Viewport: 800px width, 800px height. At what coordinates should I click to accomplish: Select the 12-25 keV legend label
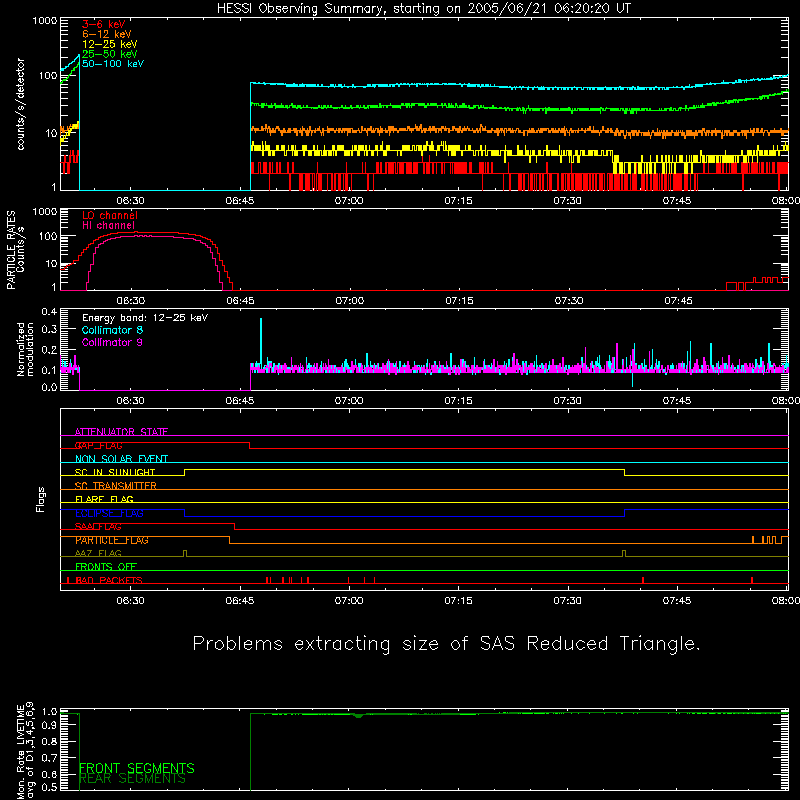point(110,44)
